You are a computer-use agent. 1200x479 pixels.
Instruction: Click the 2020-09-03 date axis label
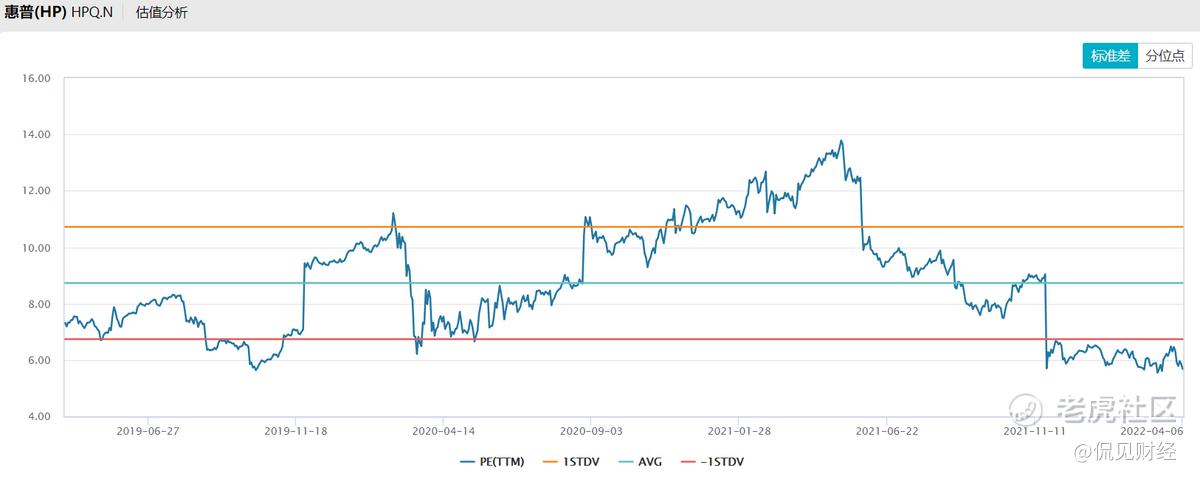click(x=590, y=431)
